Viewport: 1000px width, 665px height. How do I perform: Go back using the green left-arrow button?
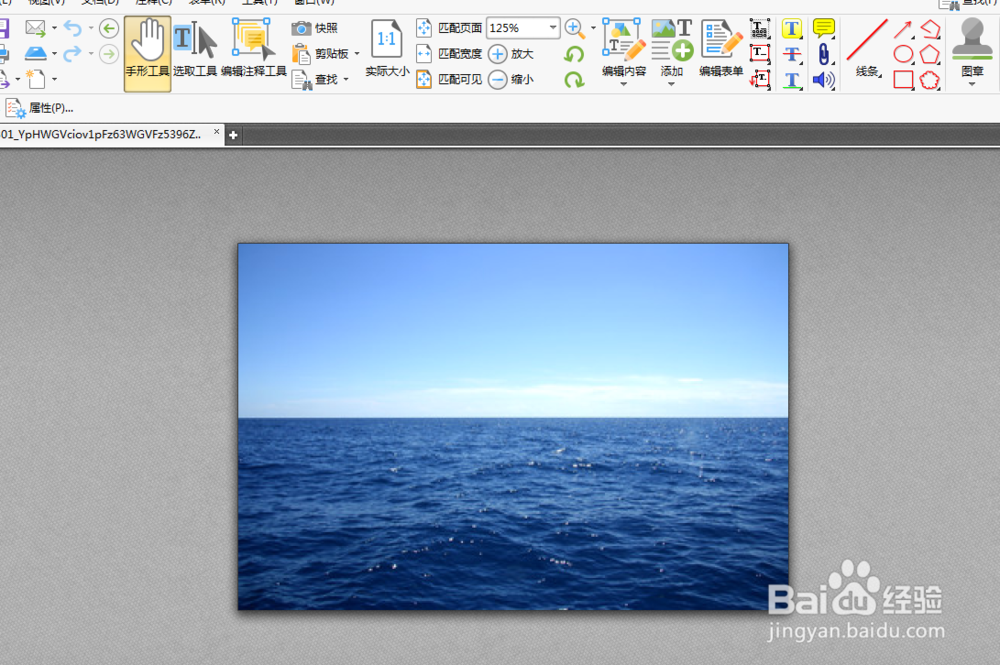coord(109,28)
